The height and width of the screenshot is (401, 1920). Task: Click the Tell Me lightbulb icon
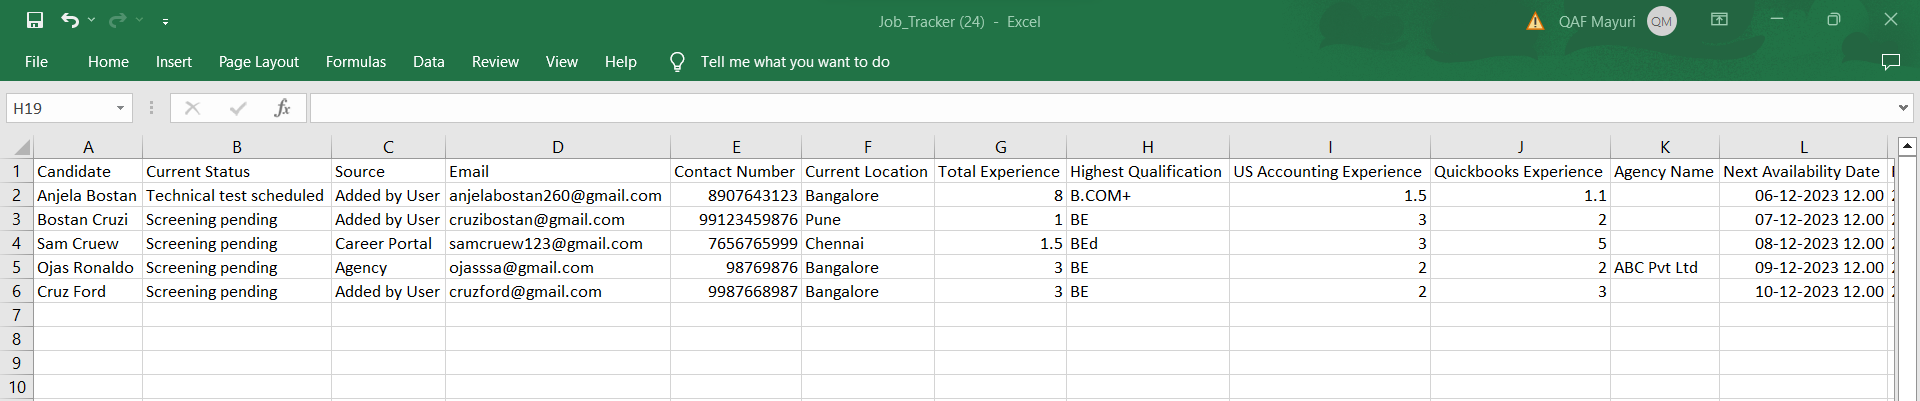677,62
